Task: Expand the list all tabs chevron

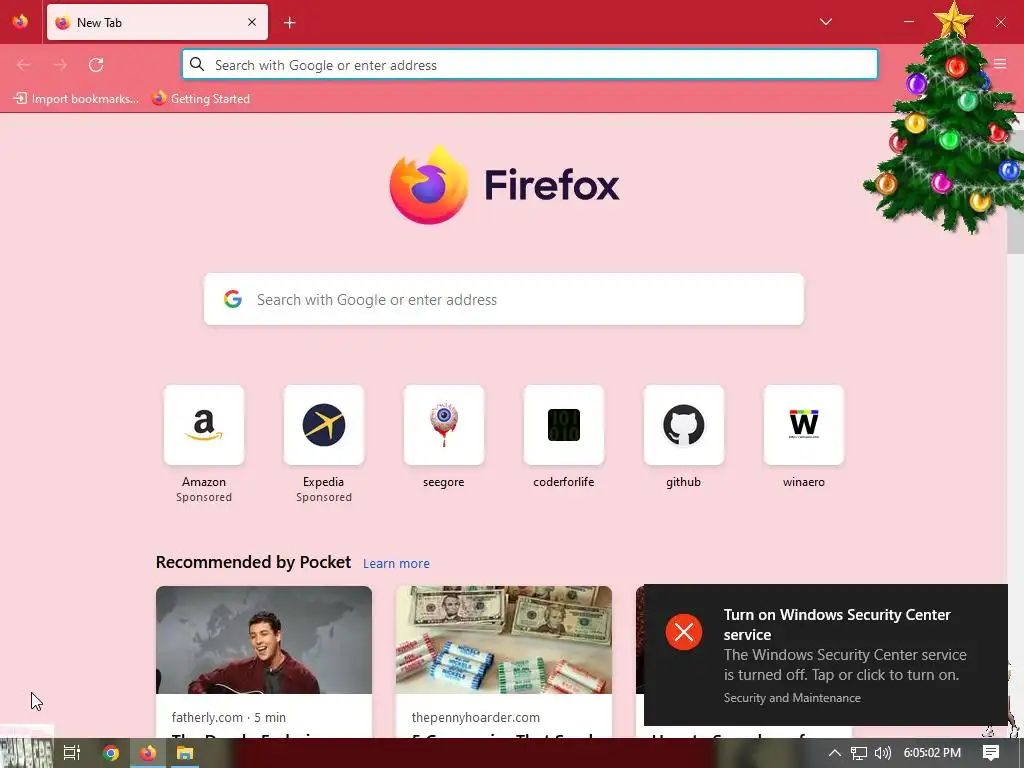Action: click(x=825, y=22)
